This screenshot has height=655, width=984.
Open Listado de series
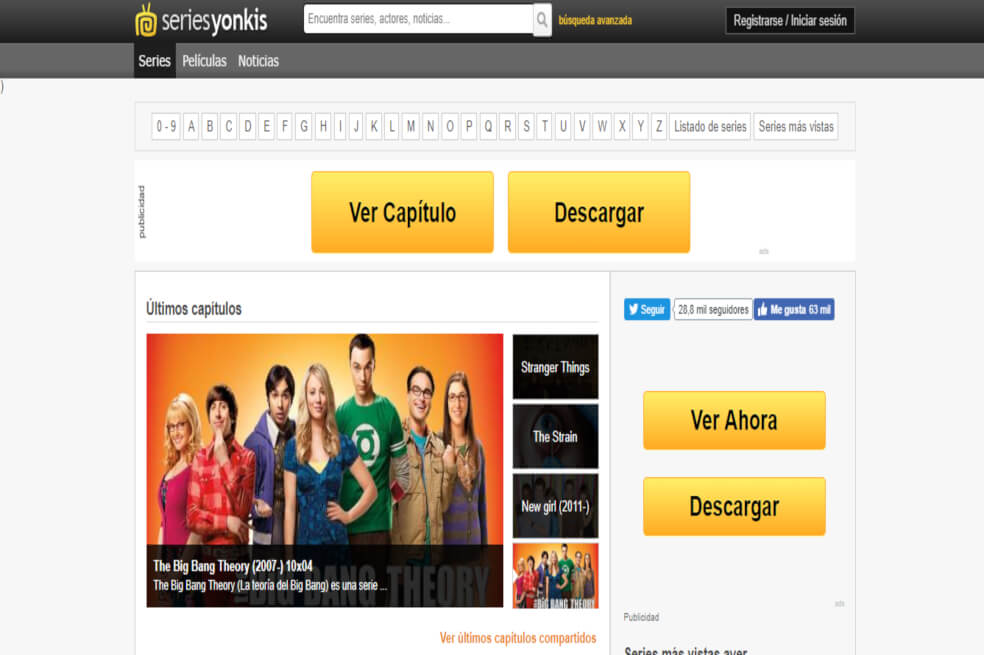pos(710,127)
